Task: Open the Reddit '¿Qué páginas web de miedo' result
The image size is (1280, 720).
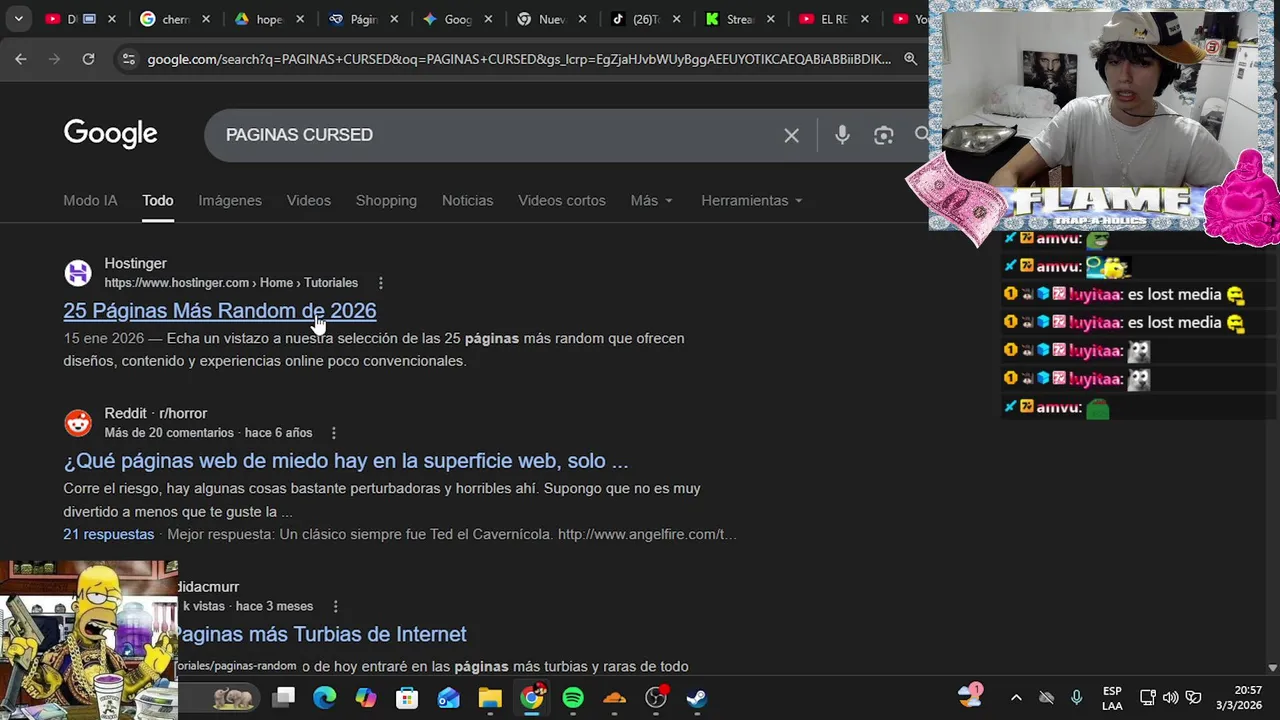Action: (345, 461)
